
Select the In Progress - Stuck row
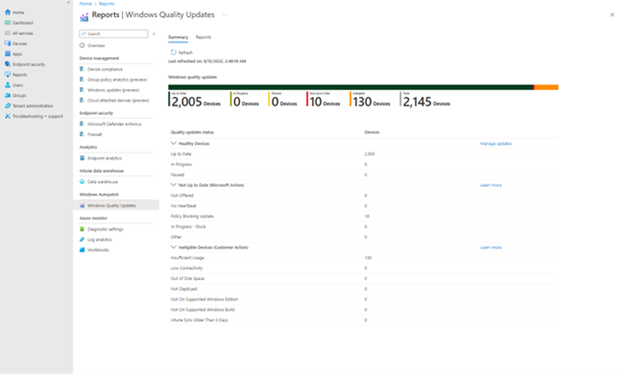click(x=363, y=227)
